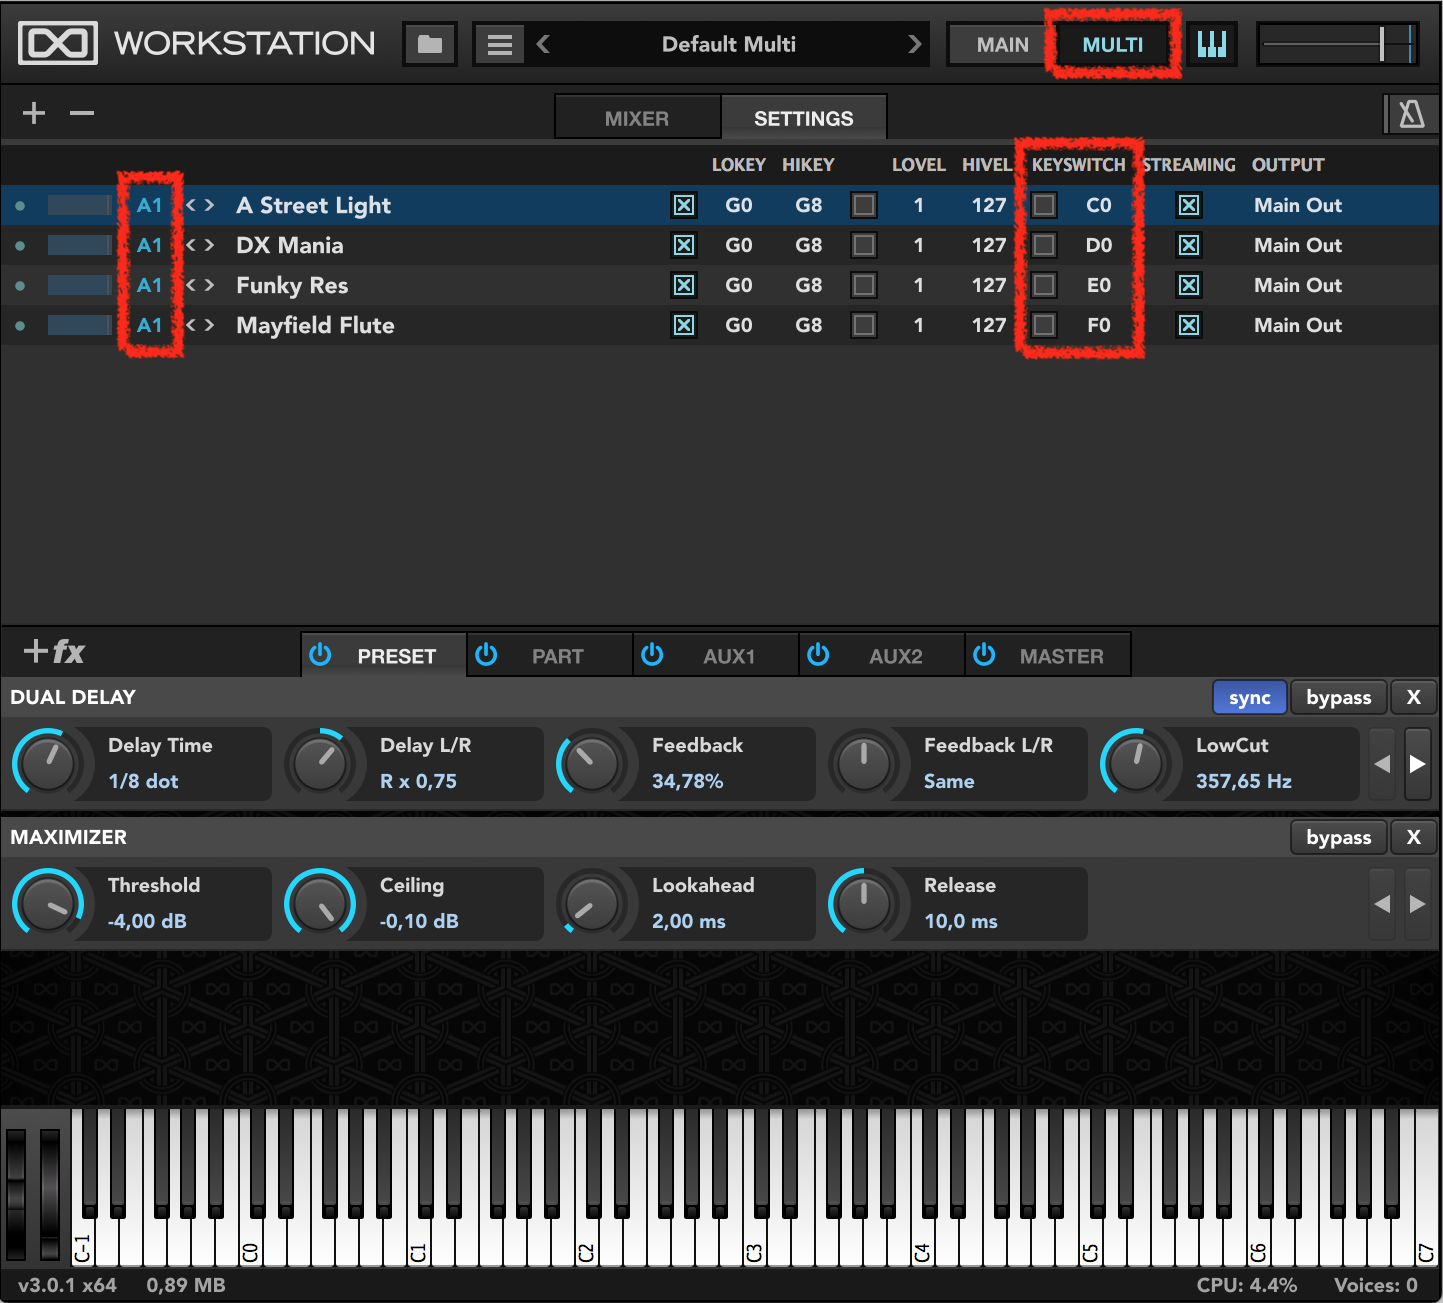Switch to the MULTI view tab
The width and height of the screenshot is (1443, 1303).
pyautogui.click(x=1112, y=45)
